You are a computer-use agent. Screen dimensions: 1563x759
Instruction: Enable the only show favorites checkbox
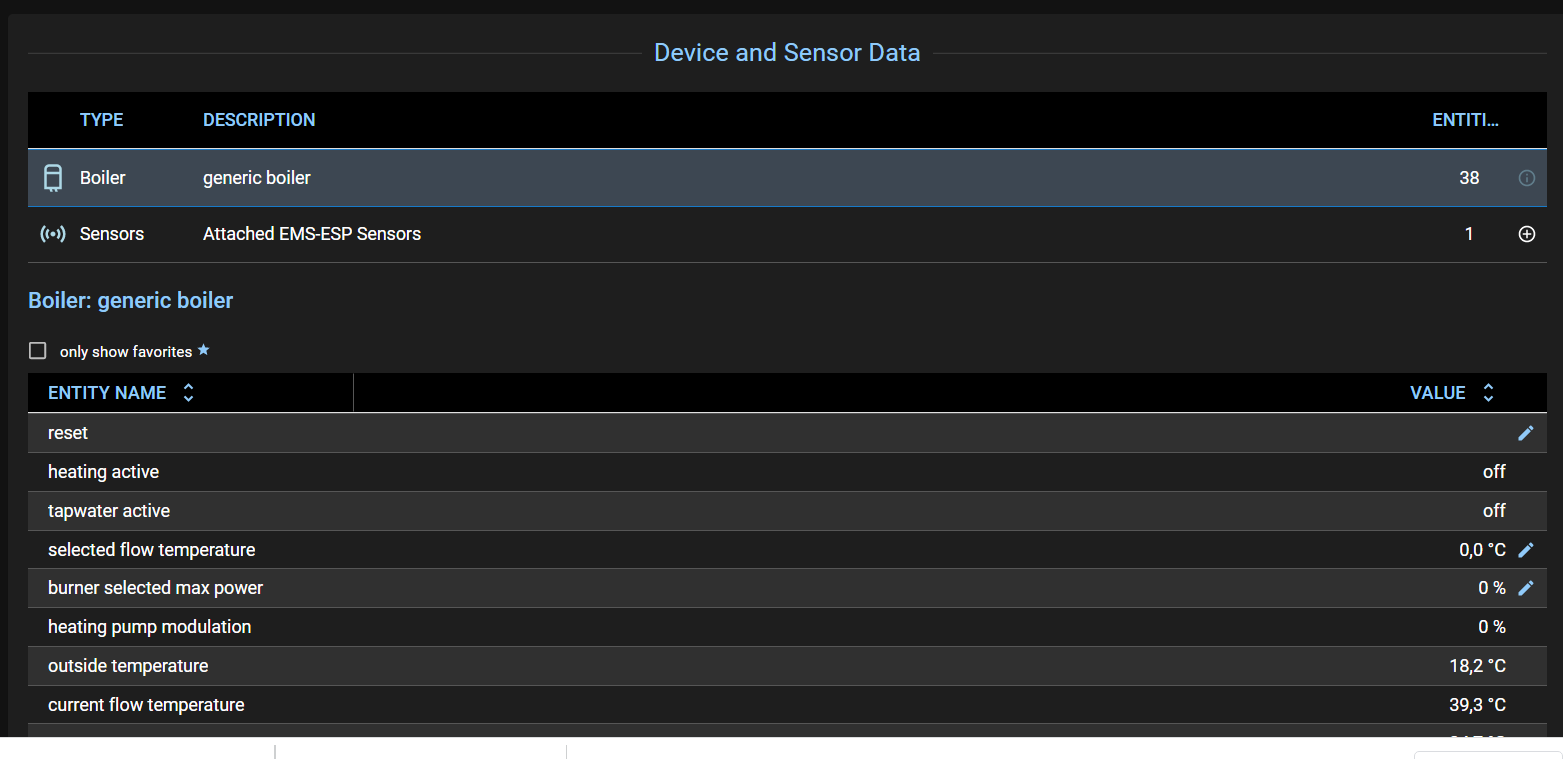pyautogui.click(x=37, y=350)
